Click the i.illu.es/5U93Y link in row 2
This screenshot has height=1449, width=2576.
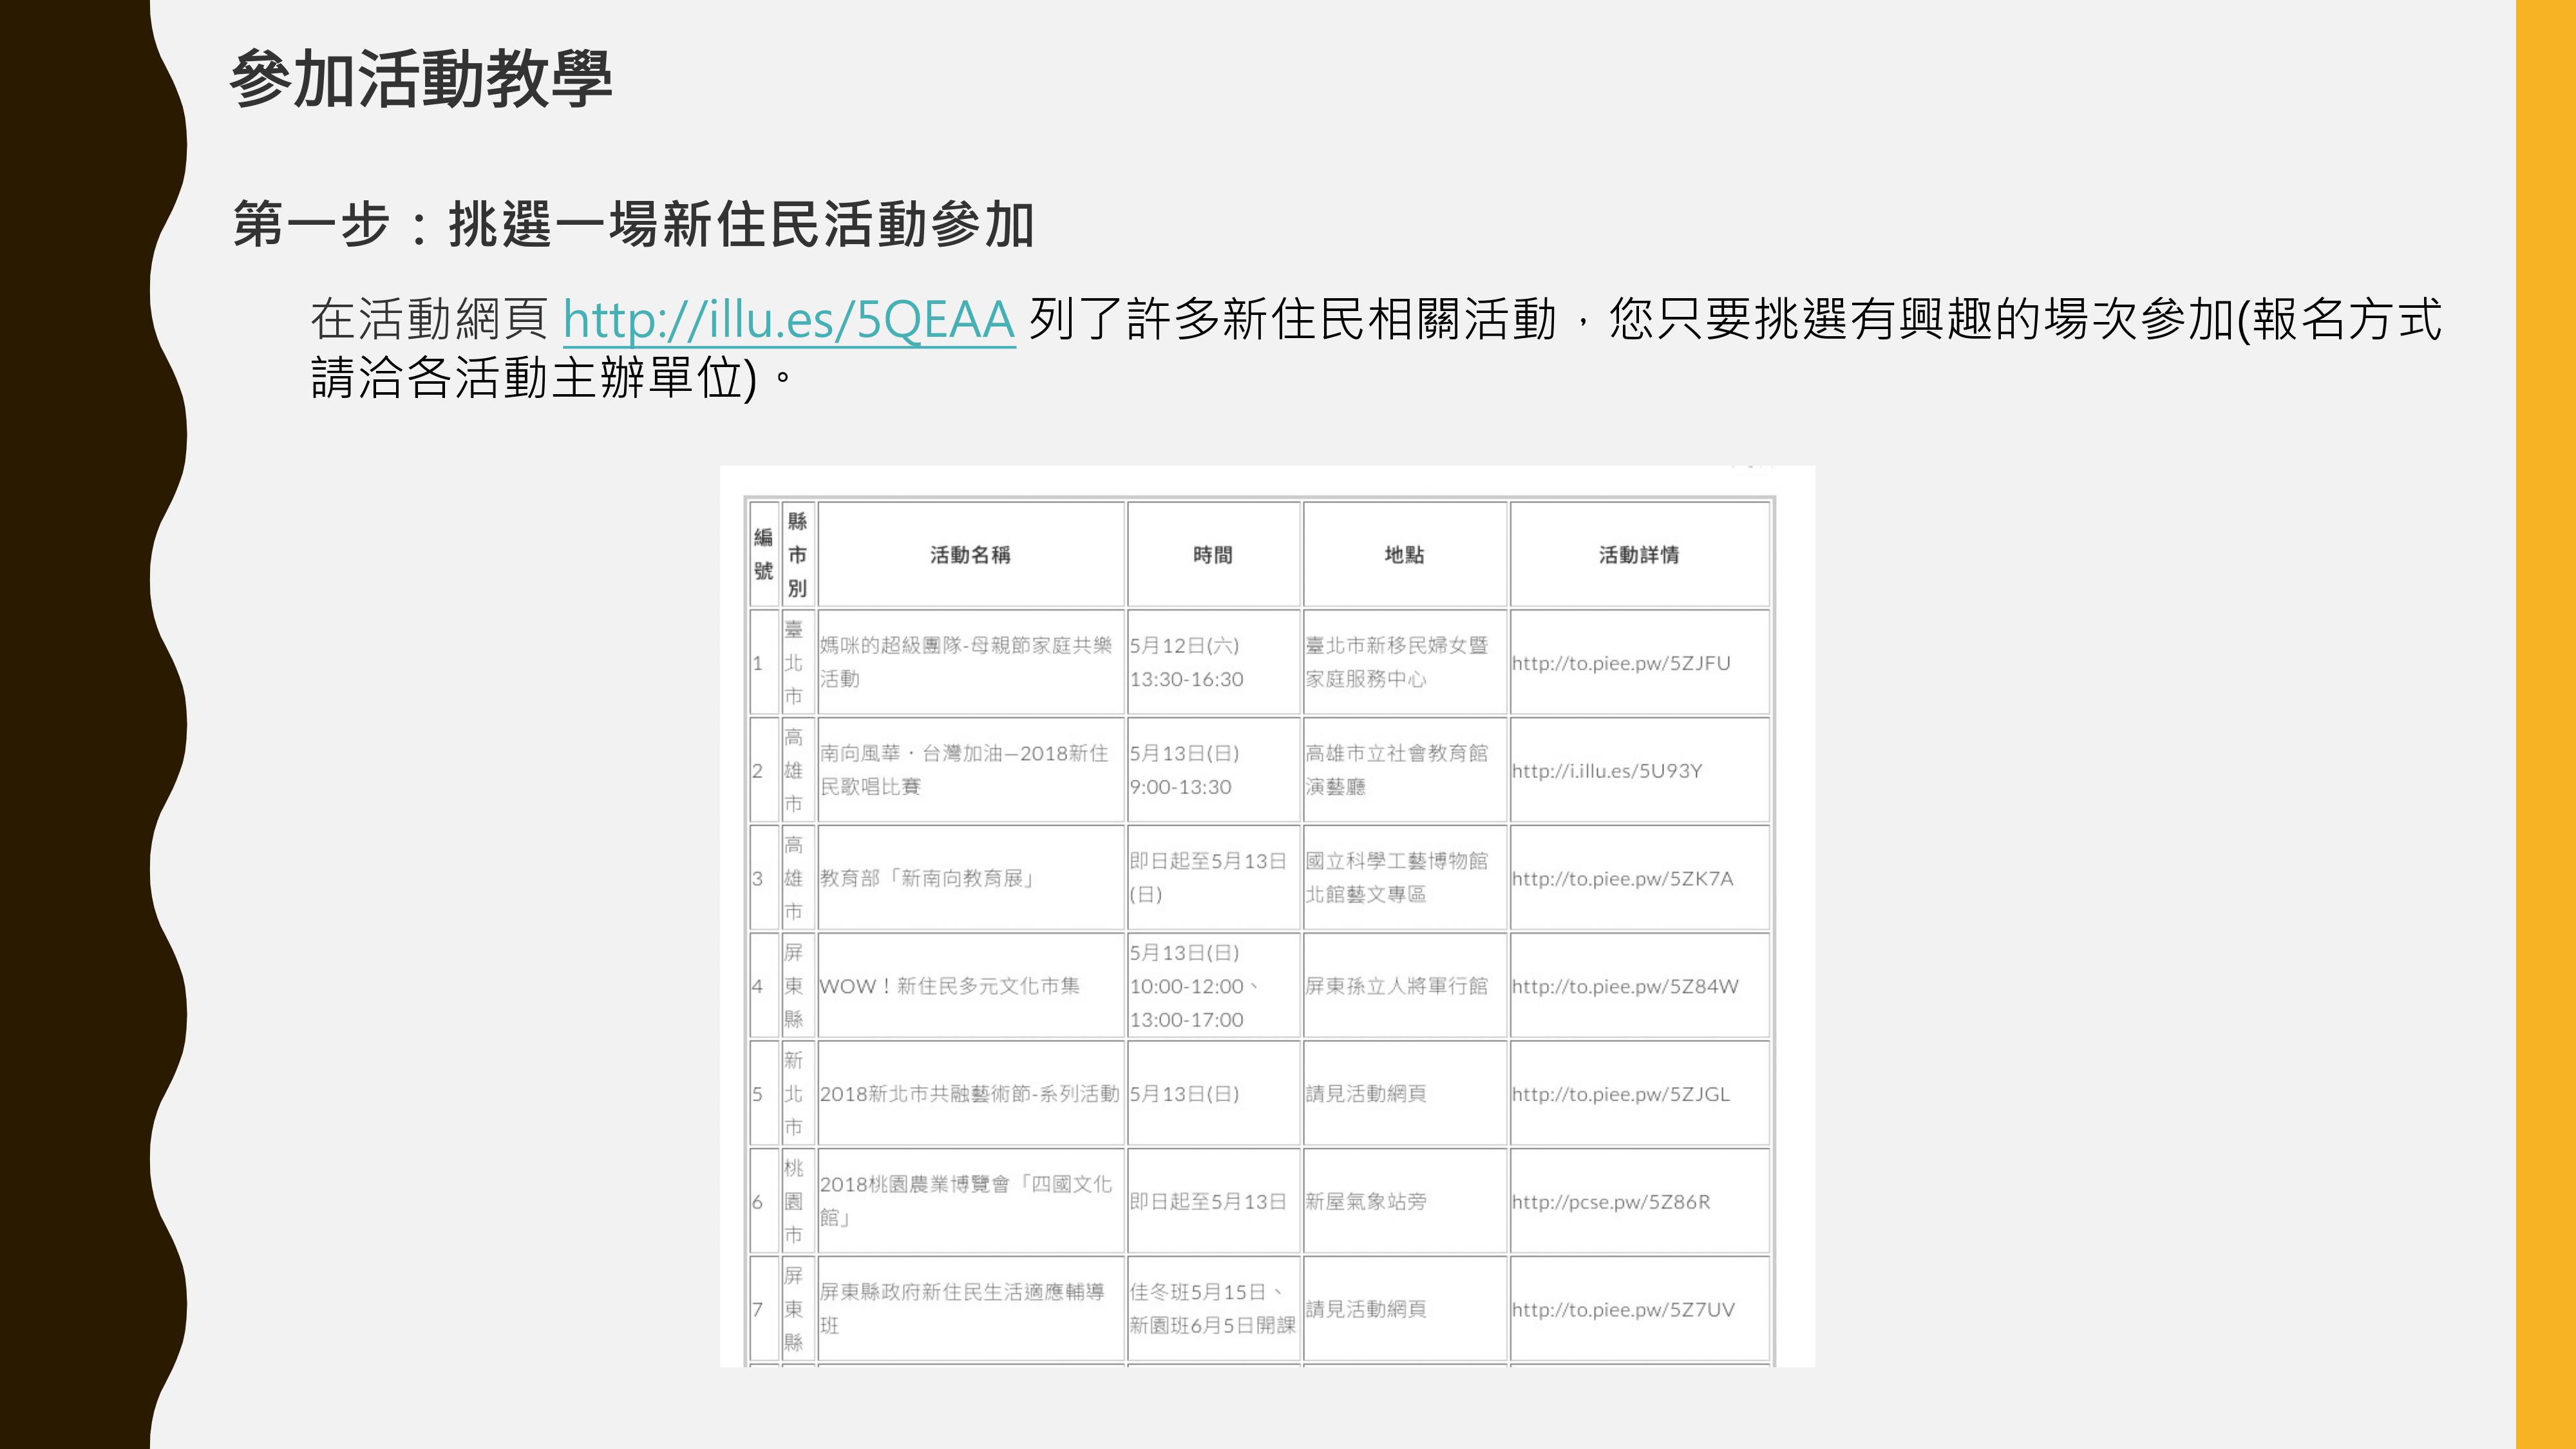coord(1606,771)
